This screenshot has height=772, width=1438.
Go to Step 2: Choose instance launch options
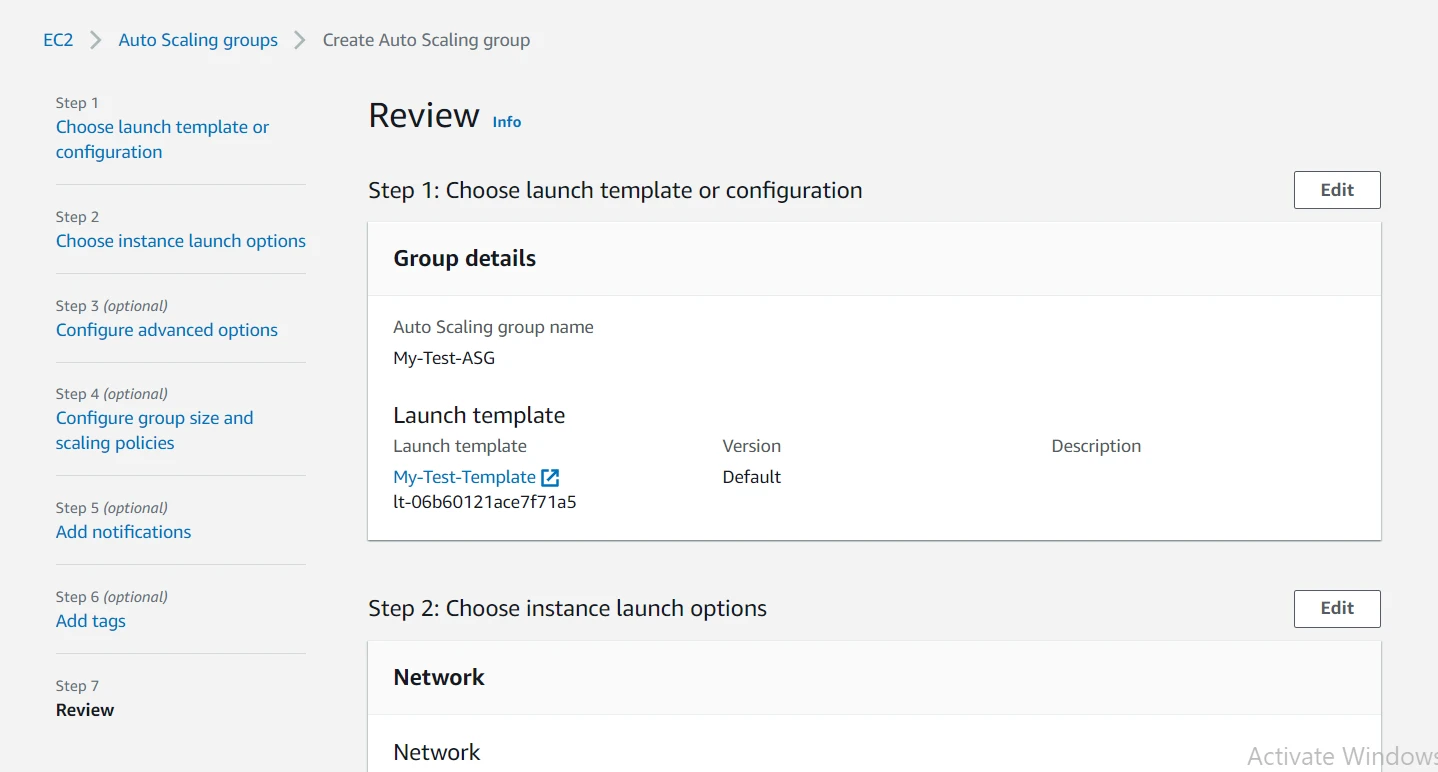(x=180, y=240)
